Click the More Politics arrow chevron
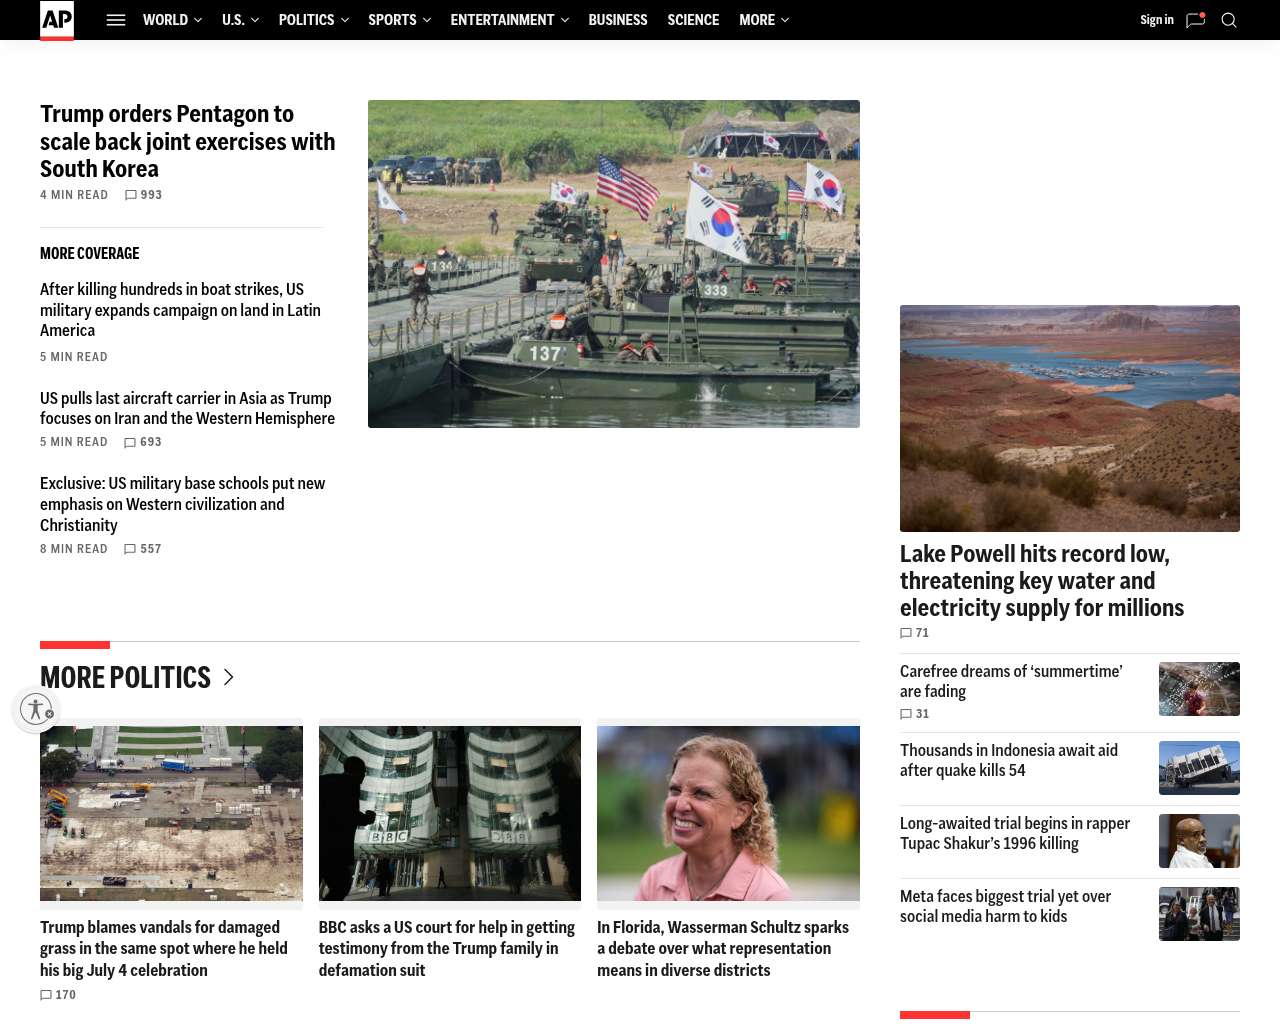Viewport: 1280px width, 1024px height. coord(228,677)
